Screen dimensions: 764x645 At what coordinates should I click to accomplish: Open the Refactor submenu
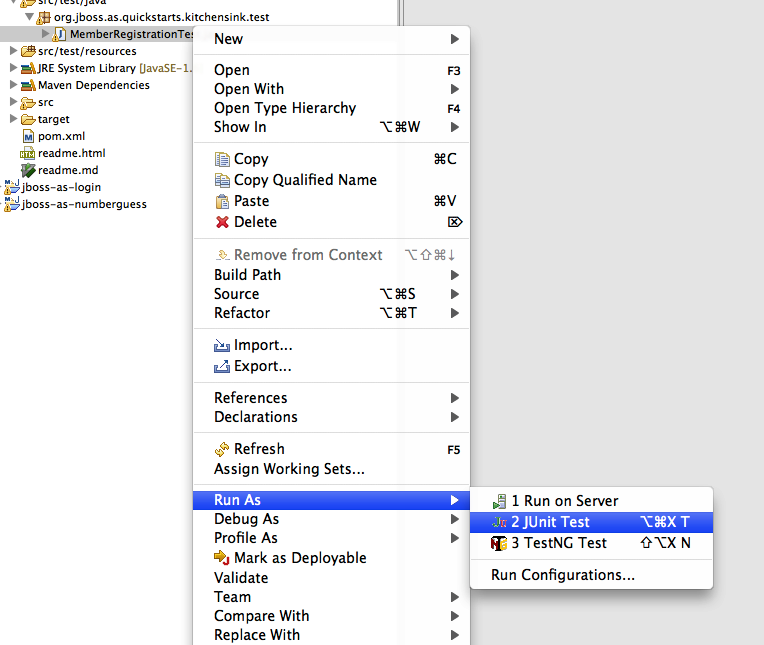click(331, 313)
